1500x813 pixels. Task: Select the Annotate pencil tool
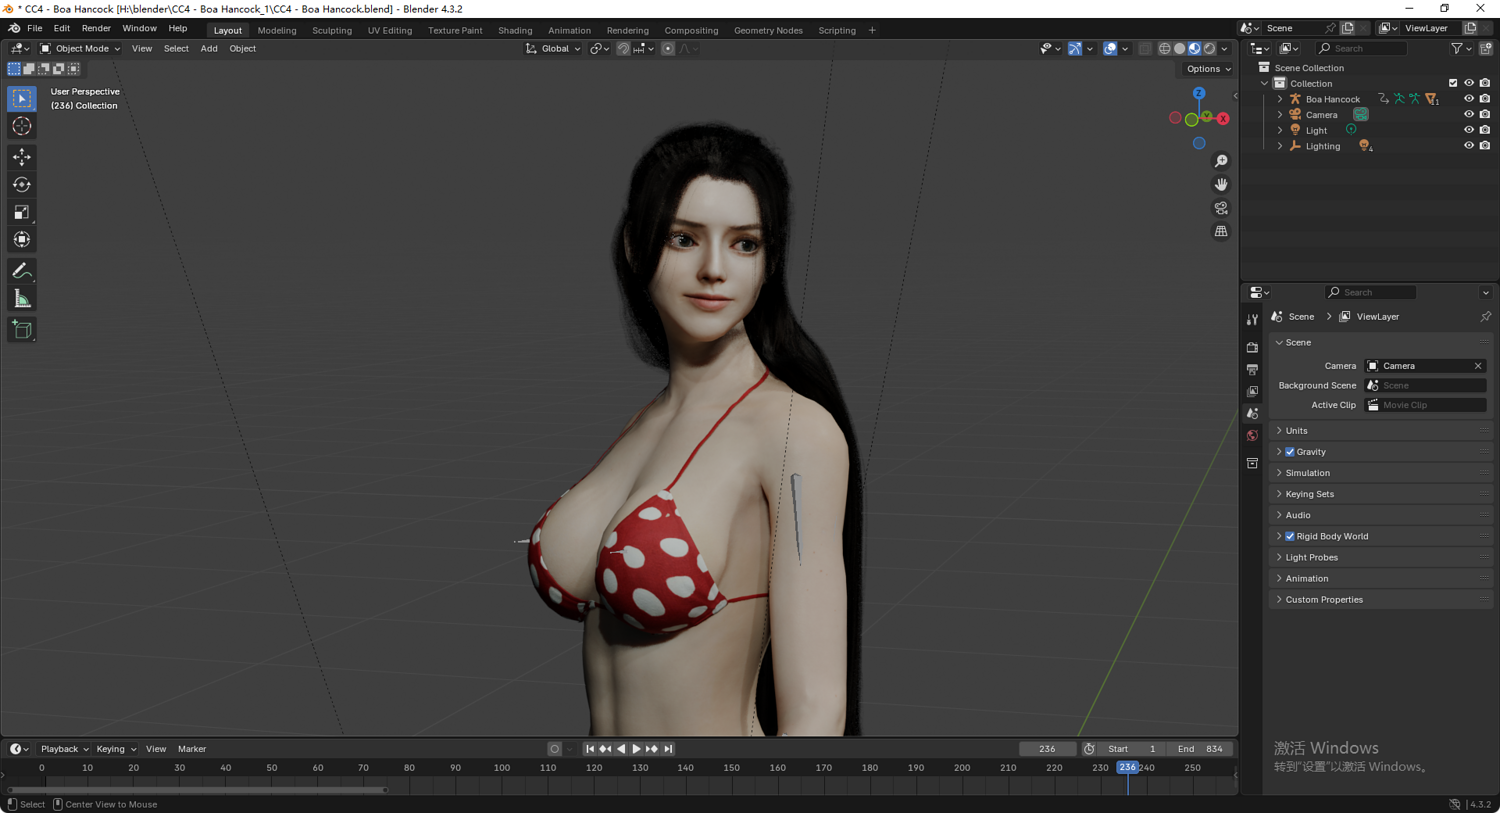(22, 271)
